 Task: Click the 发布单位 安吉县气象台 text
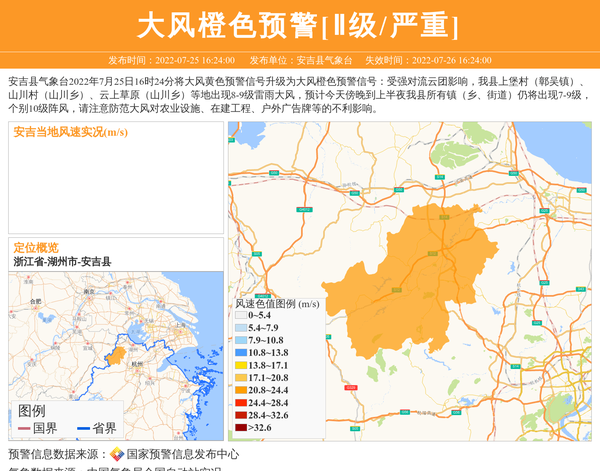[x=301, y=60]
